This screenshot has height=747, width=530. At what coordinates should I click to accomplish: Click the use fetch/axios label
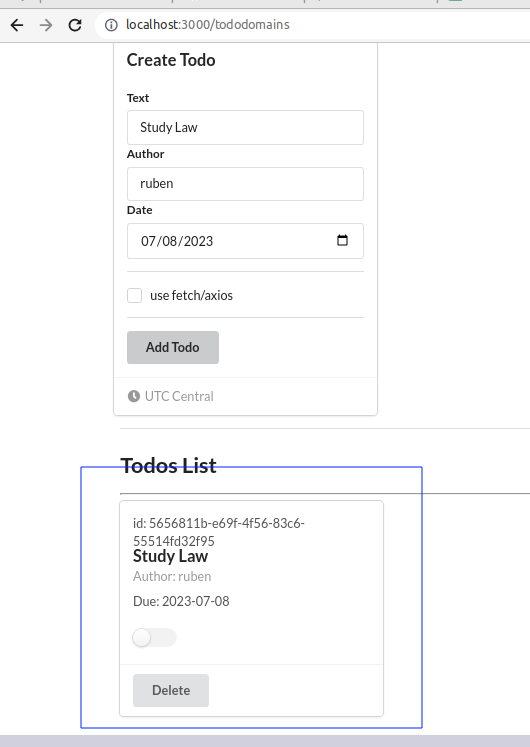coord(191,295)
